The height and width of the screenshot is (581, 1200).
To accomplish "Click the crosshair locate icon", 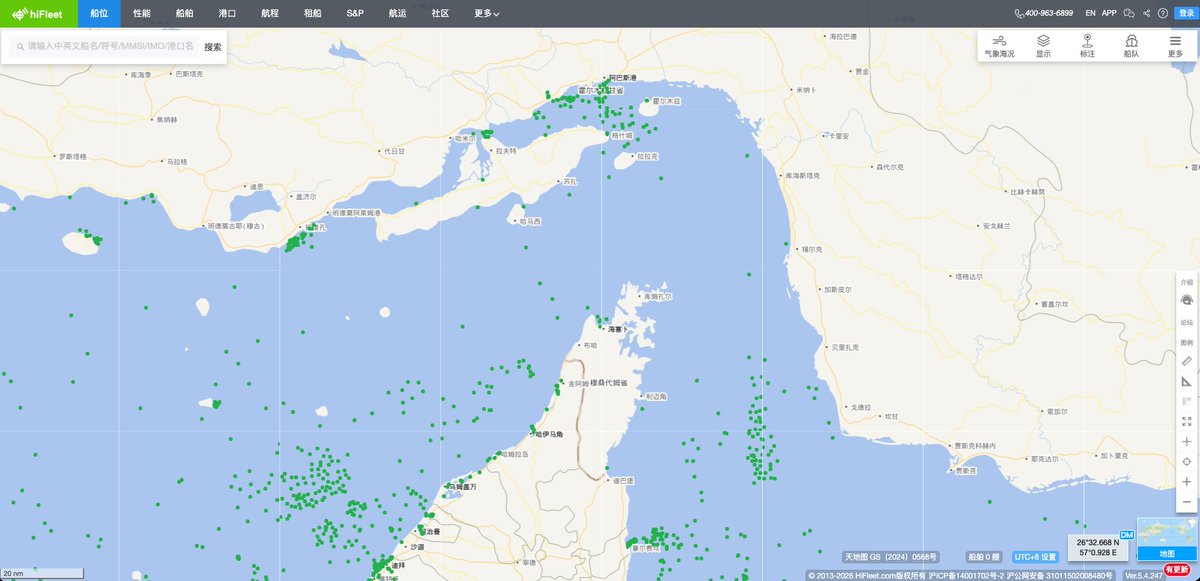I will [1187, 461].
